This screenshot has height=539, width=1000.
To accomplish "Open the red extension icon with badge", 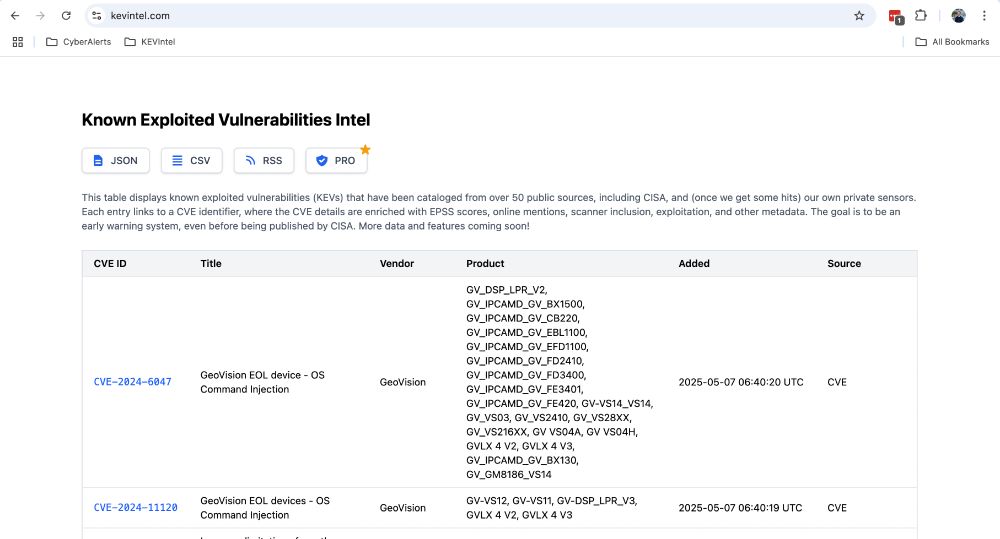I will click(x=895, y=17).
